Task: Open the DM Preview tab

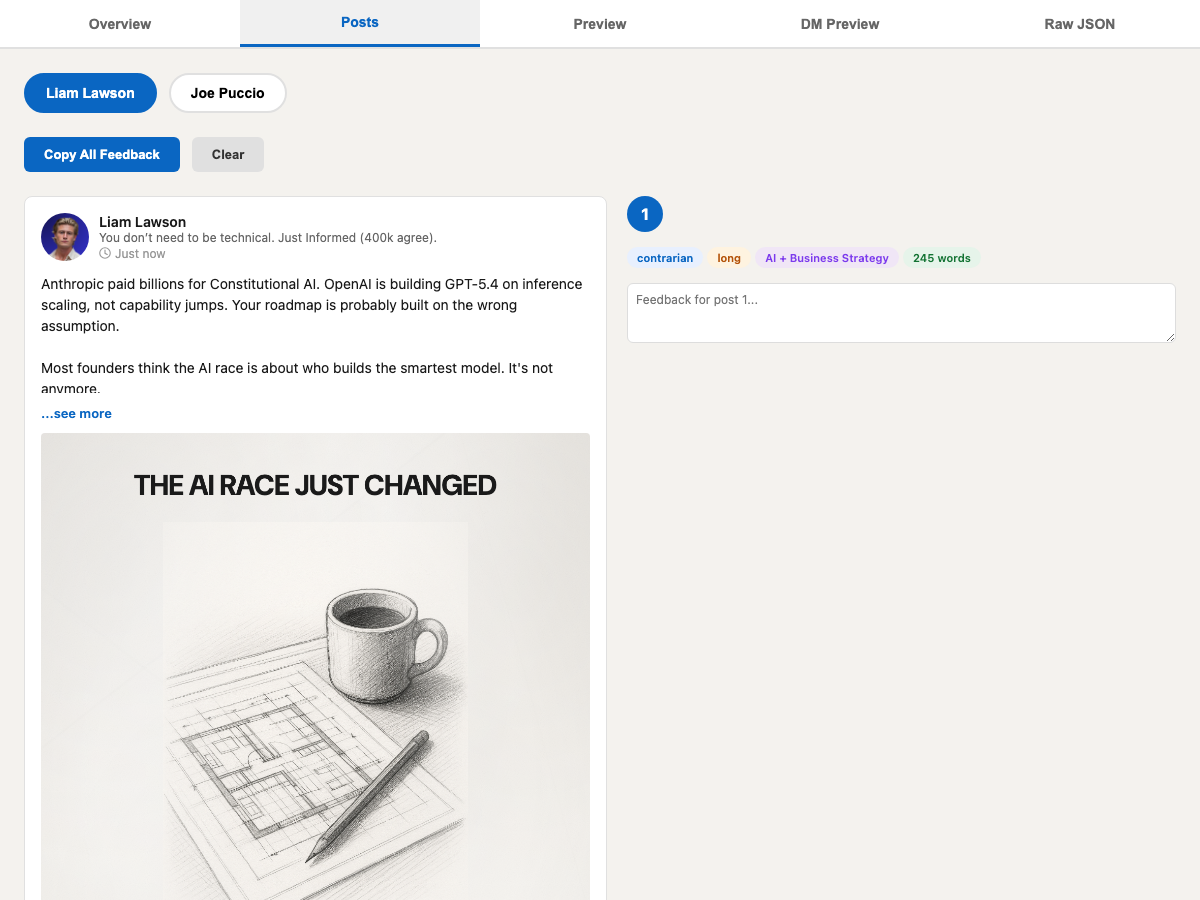Action: (x=839, y=23)
